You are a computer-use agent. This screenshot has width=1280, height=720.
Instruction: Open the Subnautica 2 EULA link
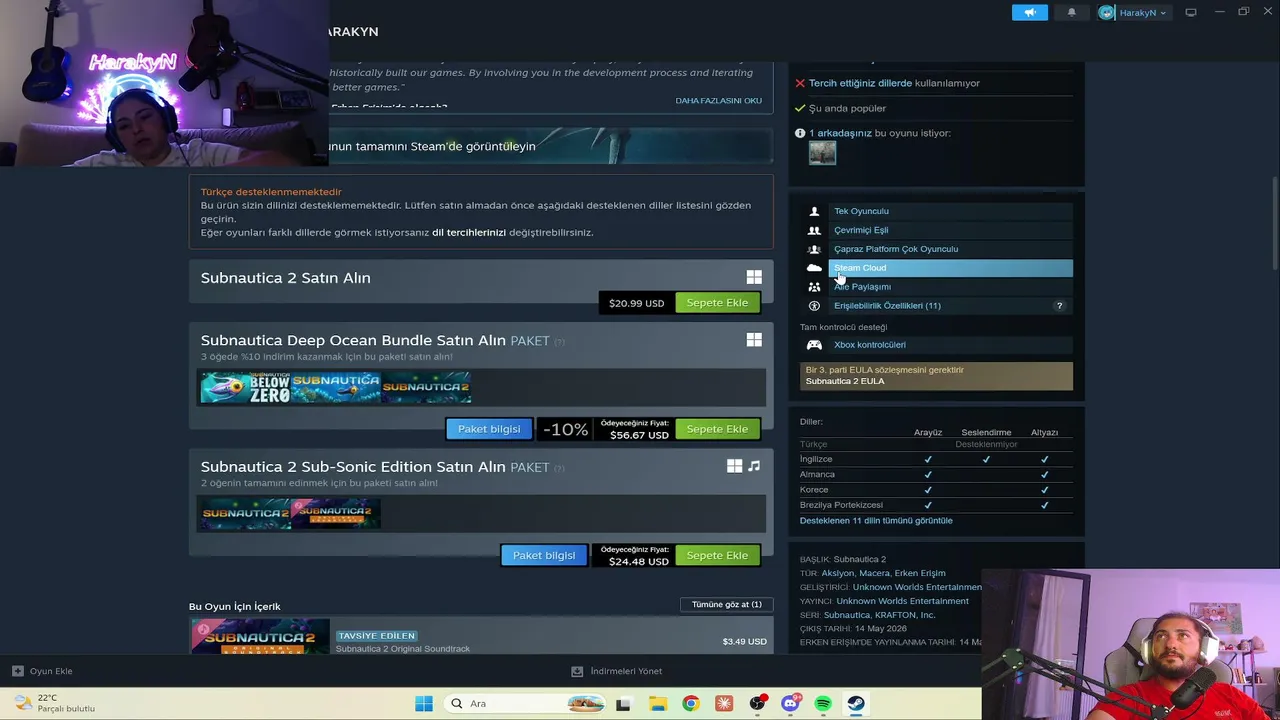tap(845, 381)
